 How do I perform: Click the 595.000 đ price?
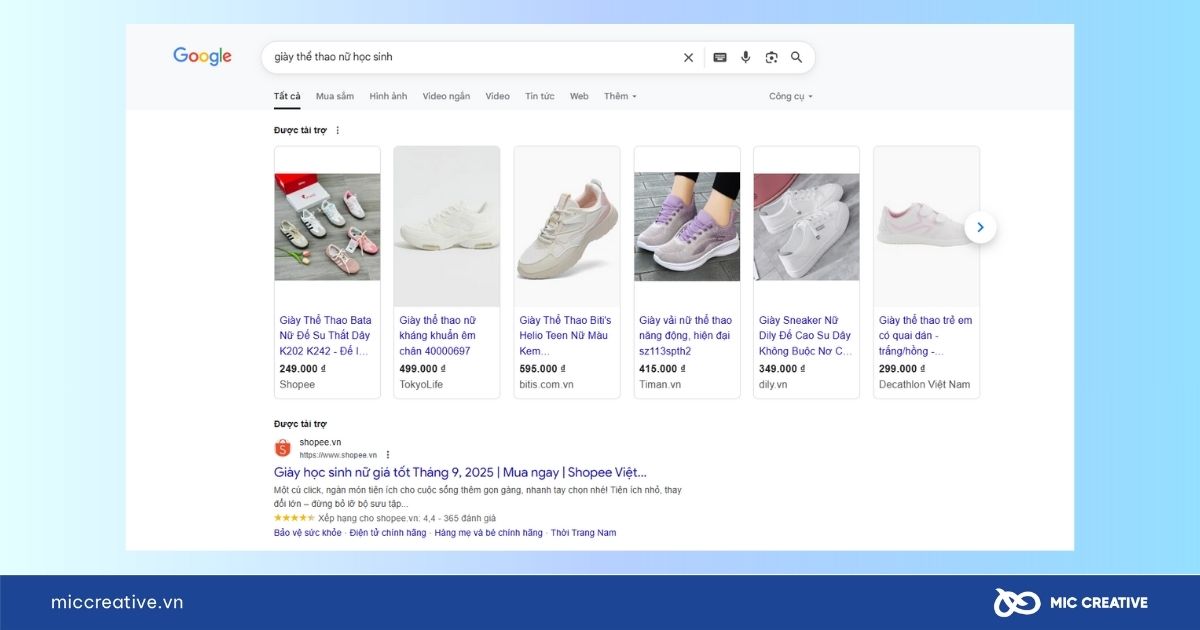click(x=542, y=368)
